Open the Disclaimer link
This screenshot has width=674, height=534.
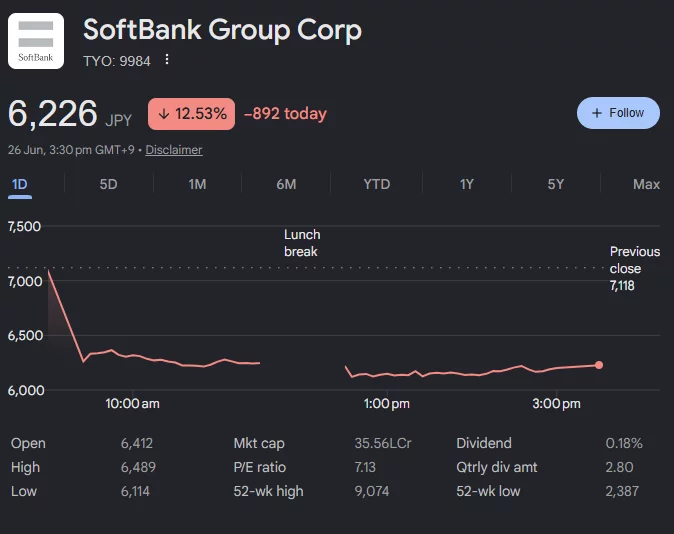click(174, 150)
